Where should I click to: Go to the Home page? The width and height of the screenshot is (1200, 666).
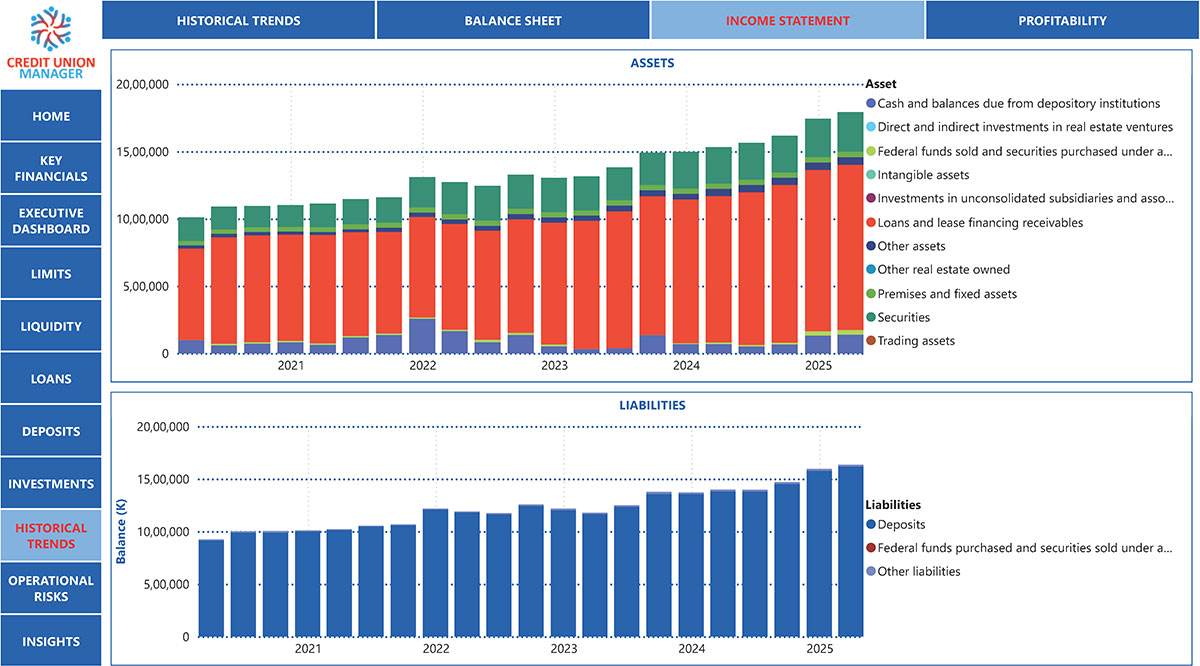tap(51, 116)
